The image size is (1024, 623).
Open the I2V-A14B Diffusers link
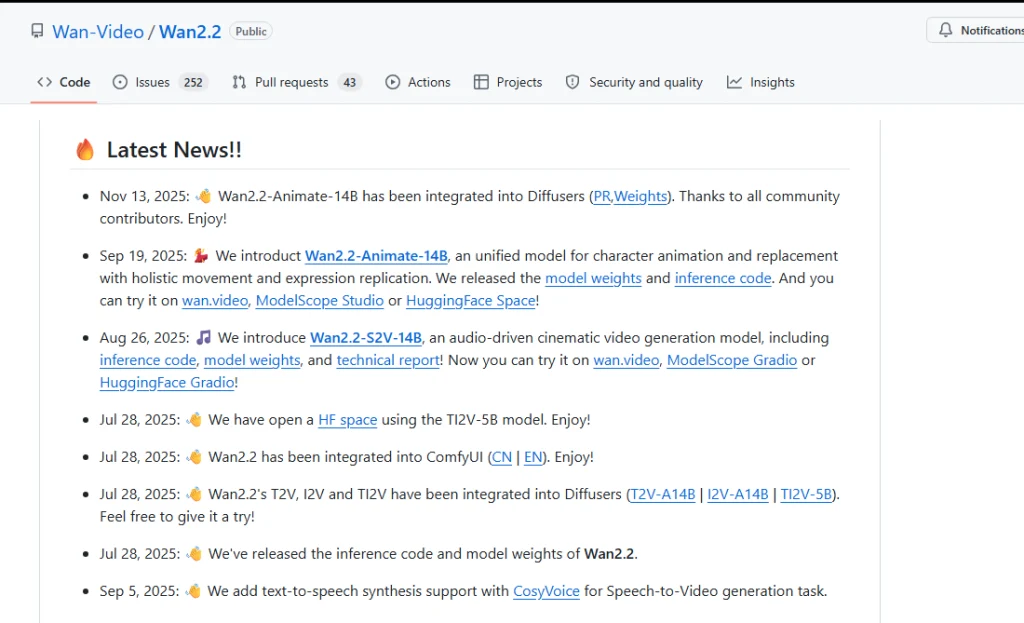(738, 494)
